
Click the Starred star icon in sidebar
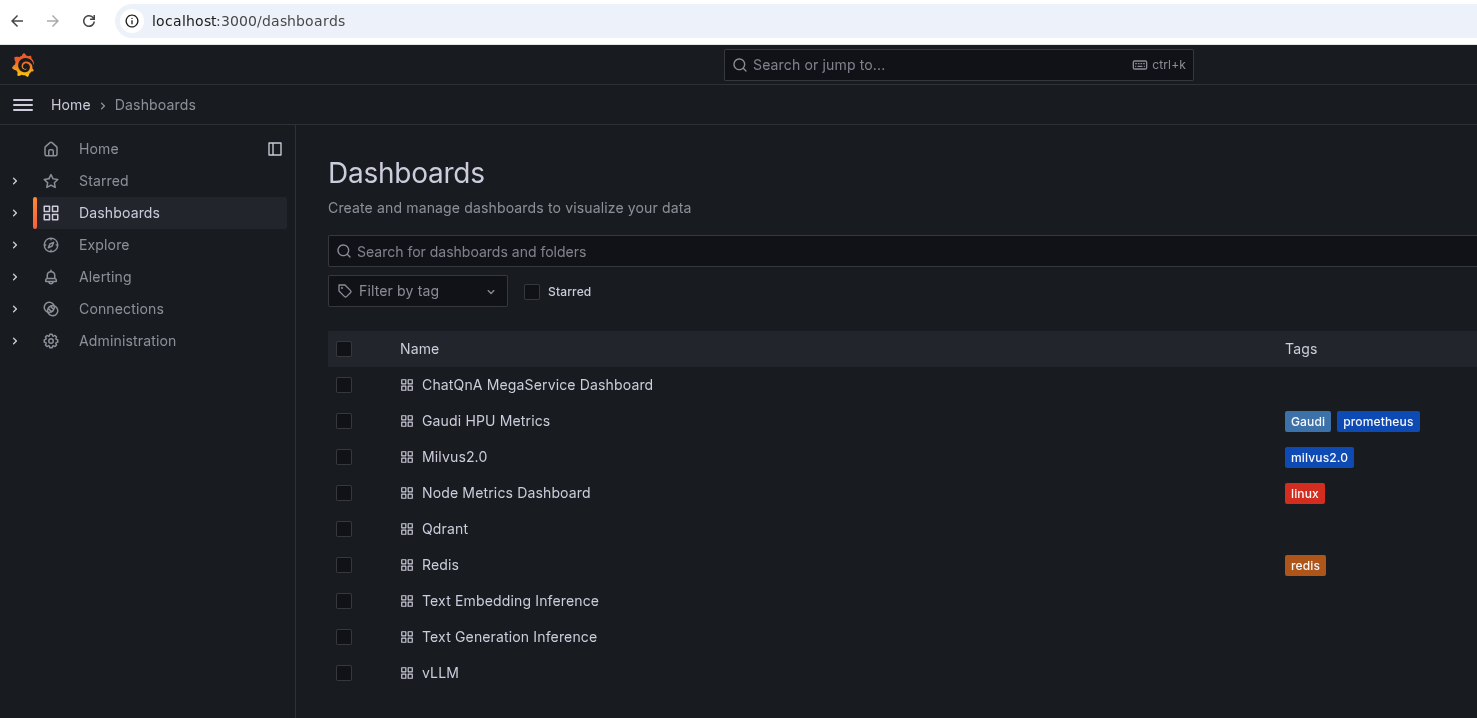click(x=51, y=181)
